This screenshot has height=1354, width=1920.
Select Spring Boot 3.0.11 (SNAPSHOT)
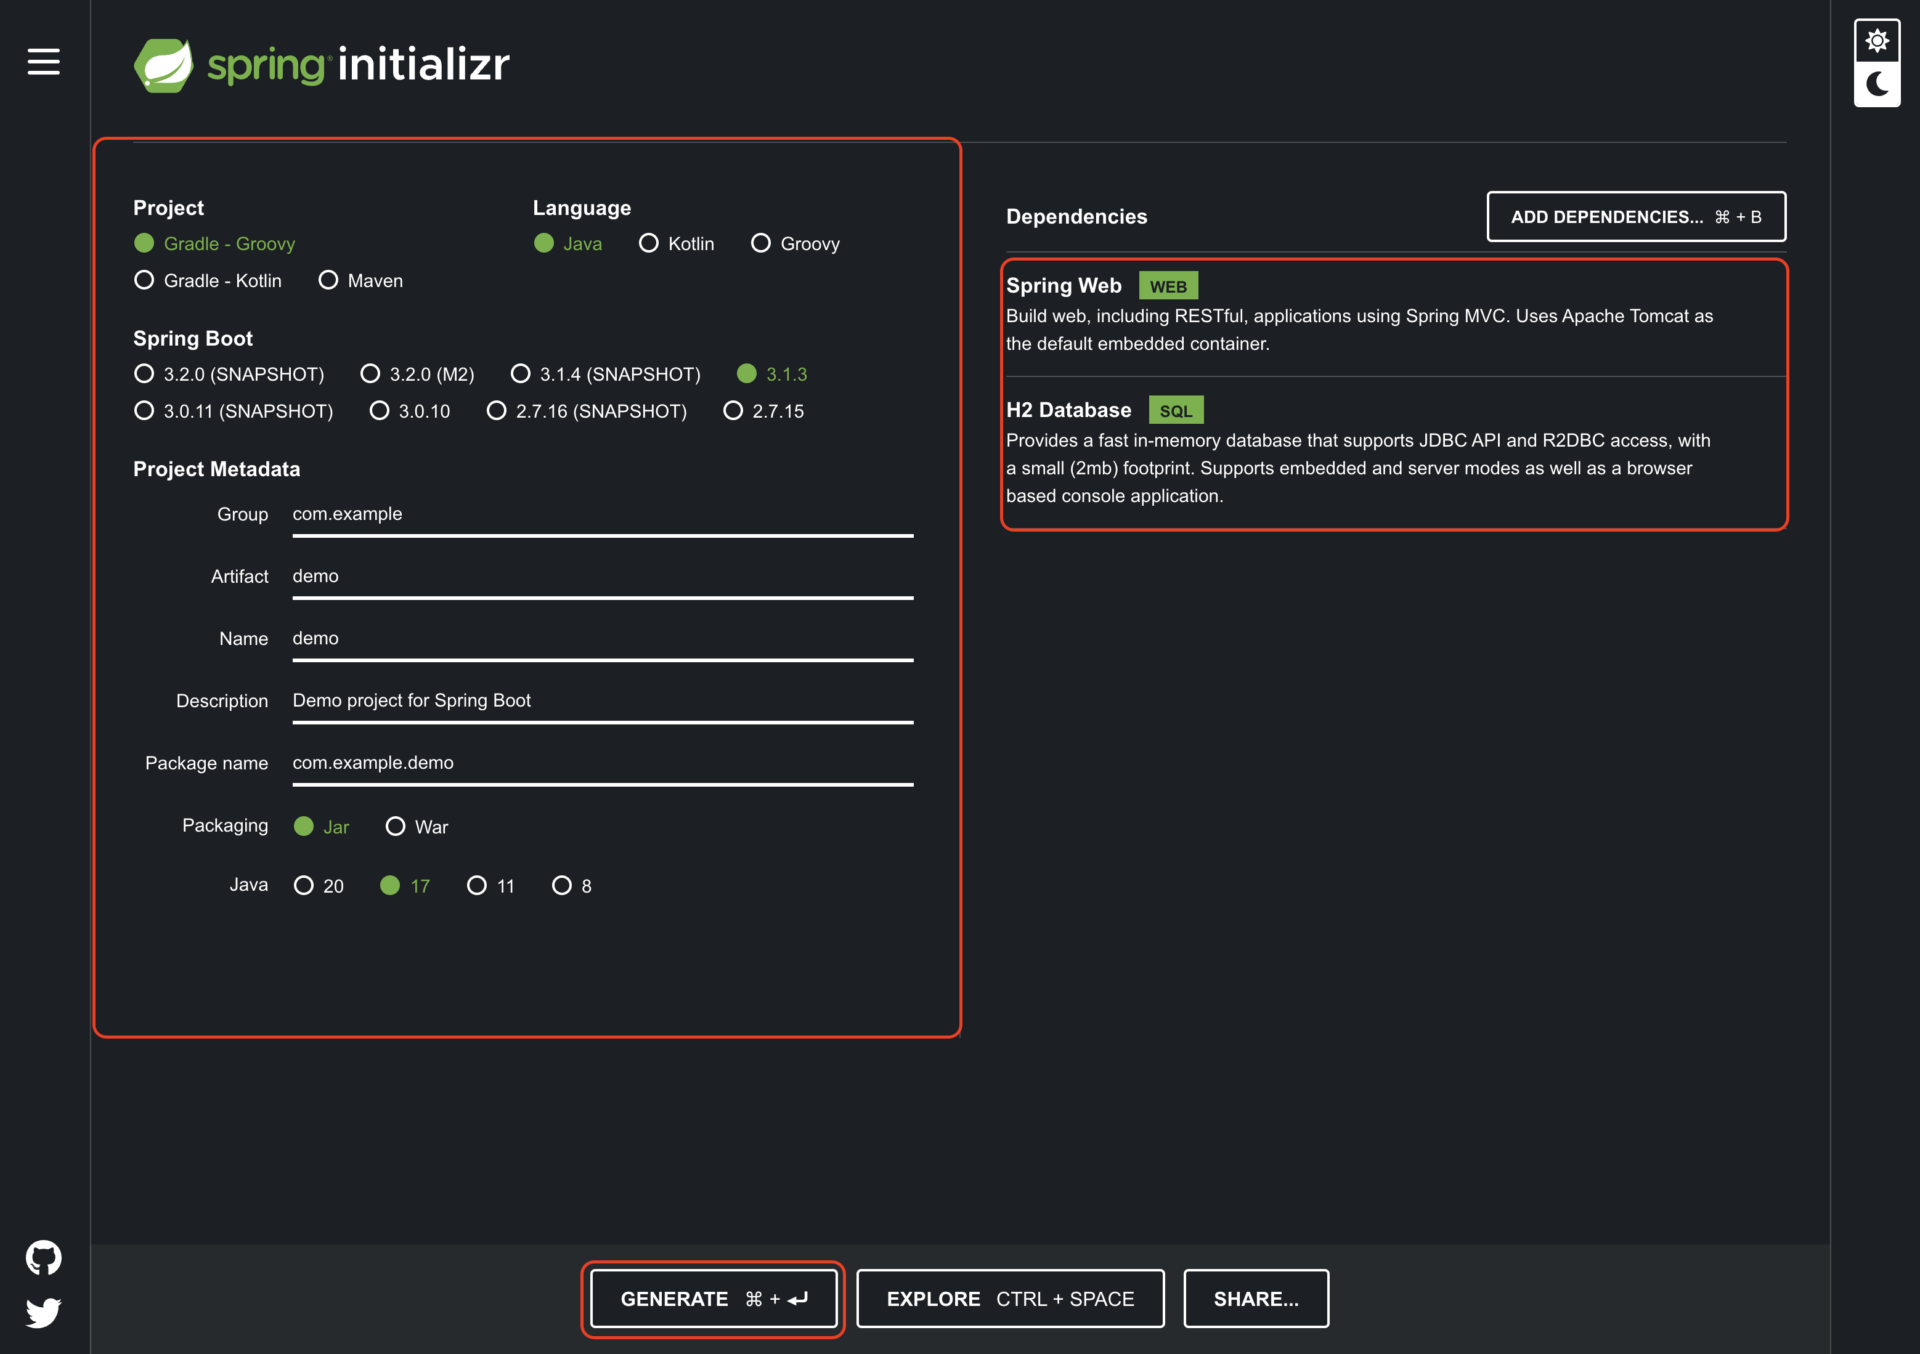coord(233,411)
